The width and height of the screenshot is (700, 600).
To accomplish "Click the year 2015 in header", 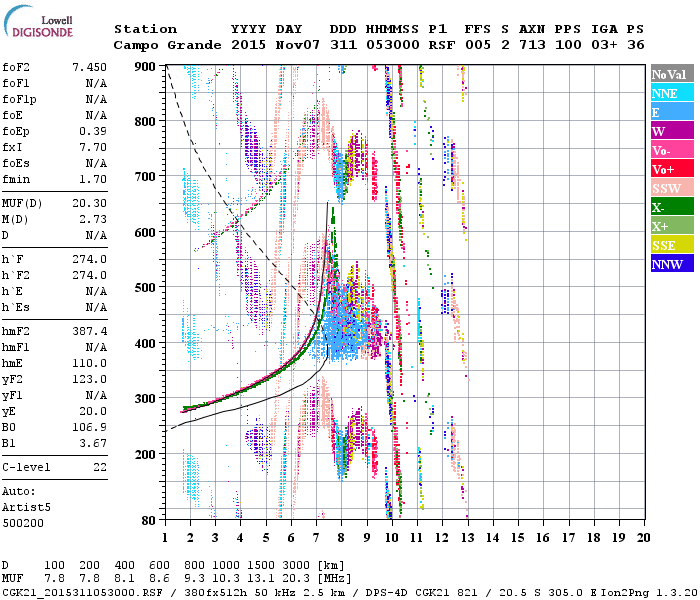I will (x=249, y=45).
